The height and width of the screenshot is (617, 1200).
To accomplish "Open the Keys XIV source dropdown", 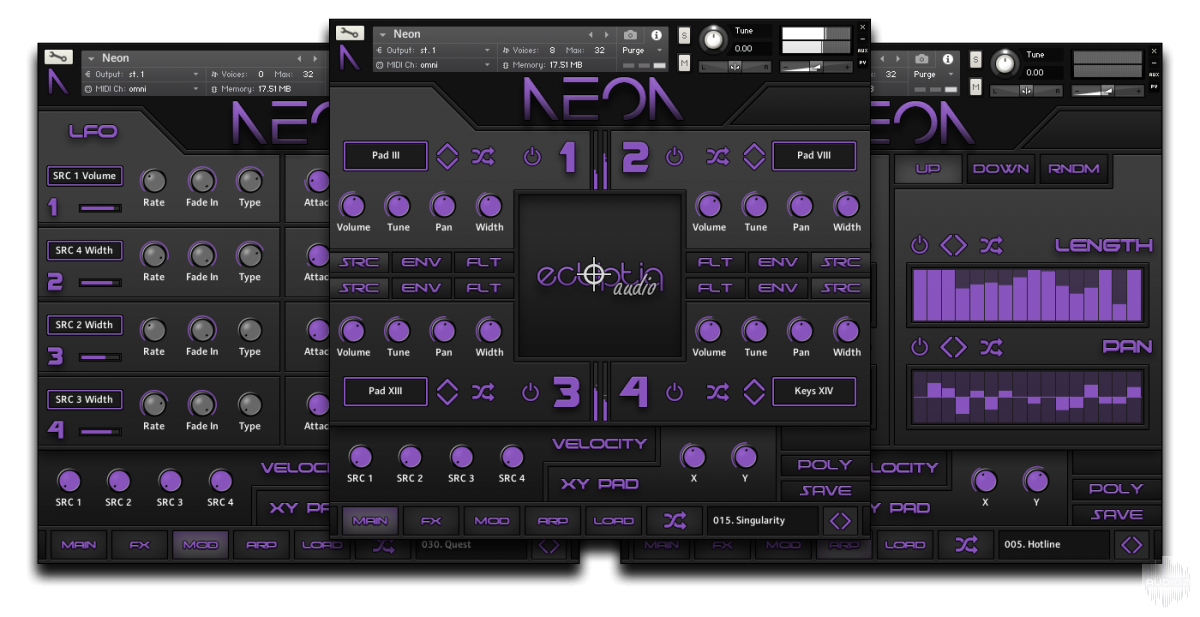I will tap(814, 391).
